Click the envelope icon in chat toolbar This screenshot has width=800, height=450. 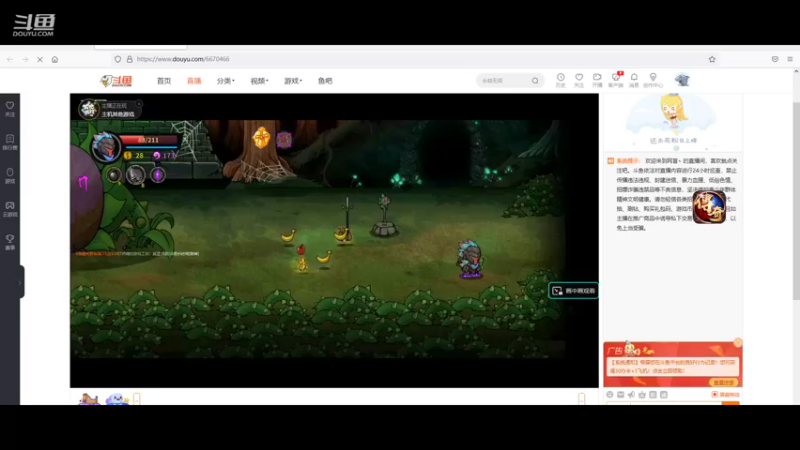[x=620, y=394]
